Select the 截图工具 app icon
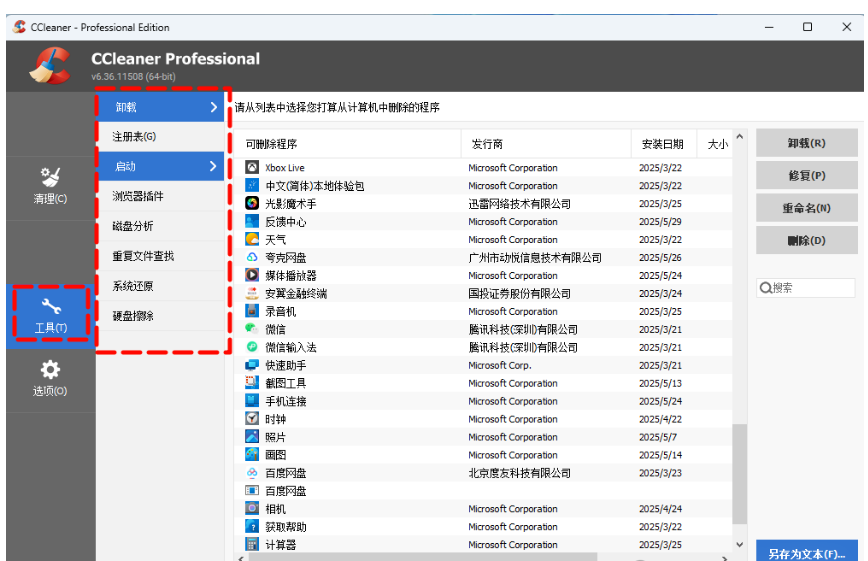Viewport: 868px width, 561px height. tap(252, 383)
